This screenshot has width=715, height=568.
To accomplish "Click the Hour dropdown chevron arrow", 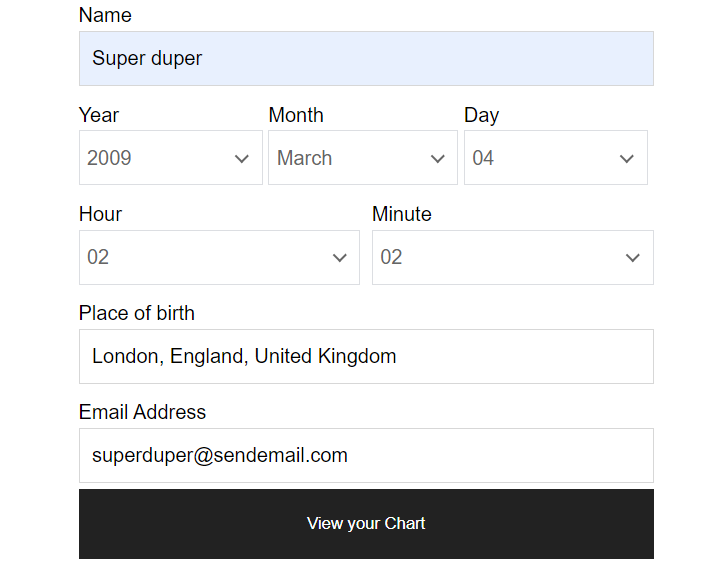I will click(x=339, y=258).
